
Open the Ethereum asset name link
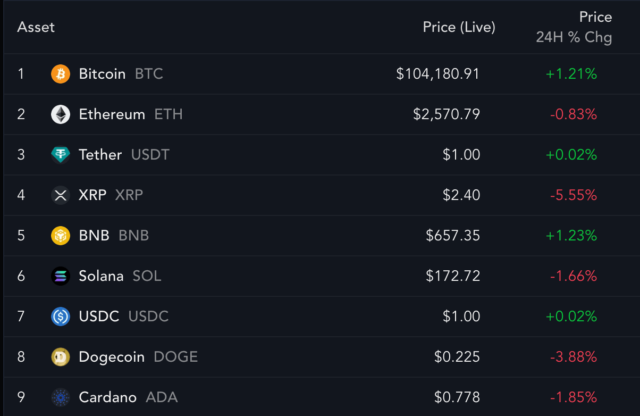click(x=112, y=114)
